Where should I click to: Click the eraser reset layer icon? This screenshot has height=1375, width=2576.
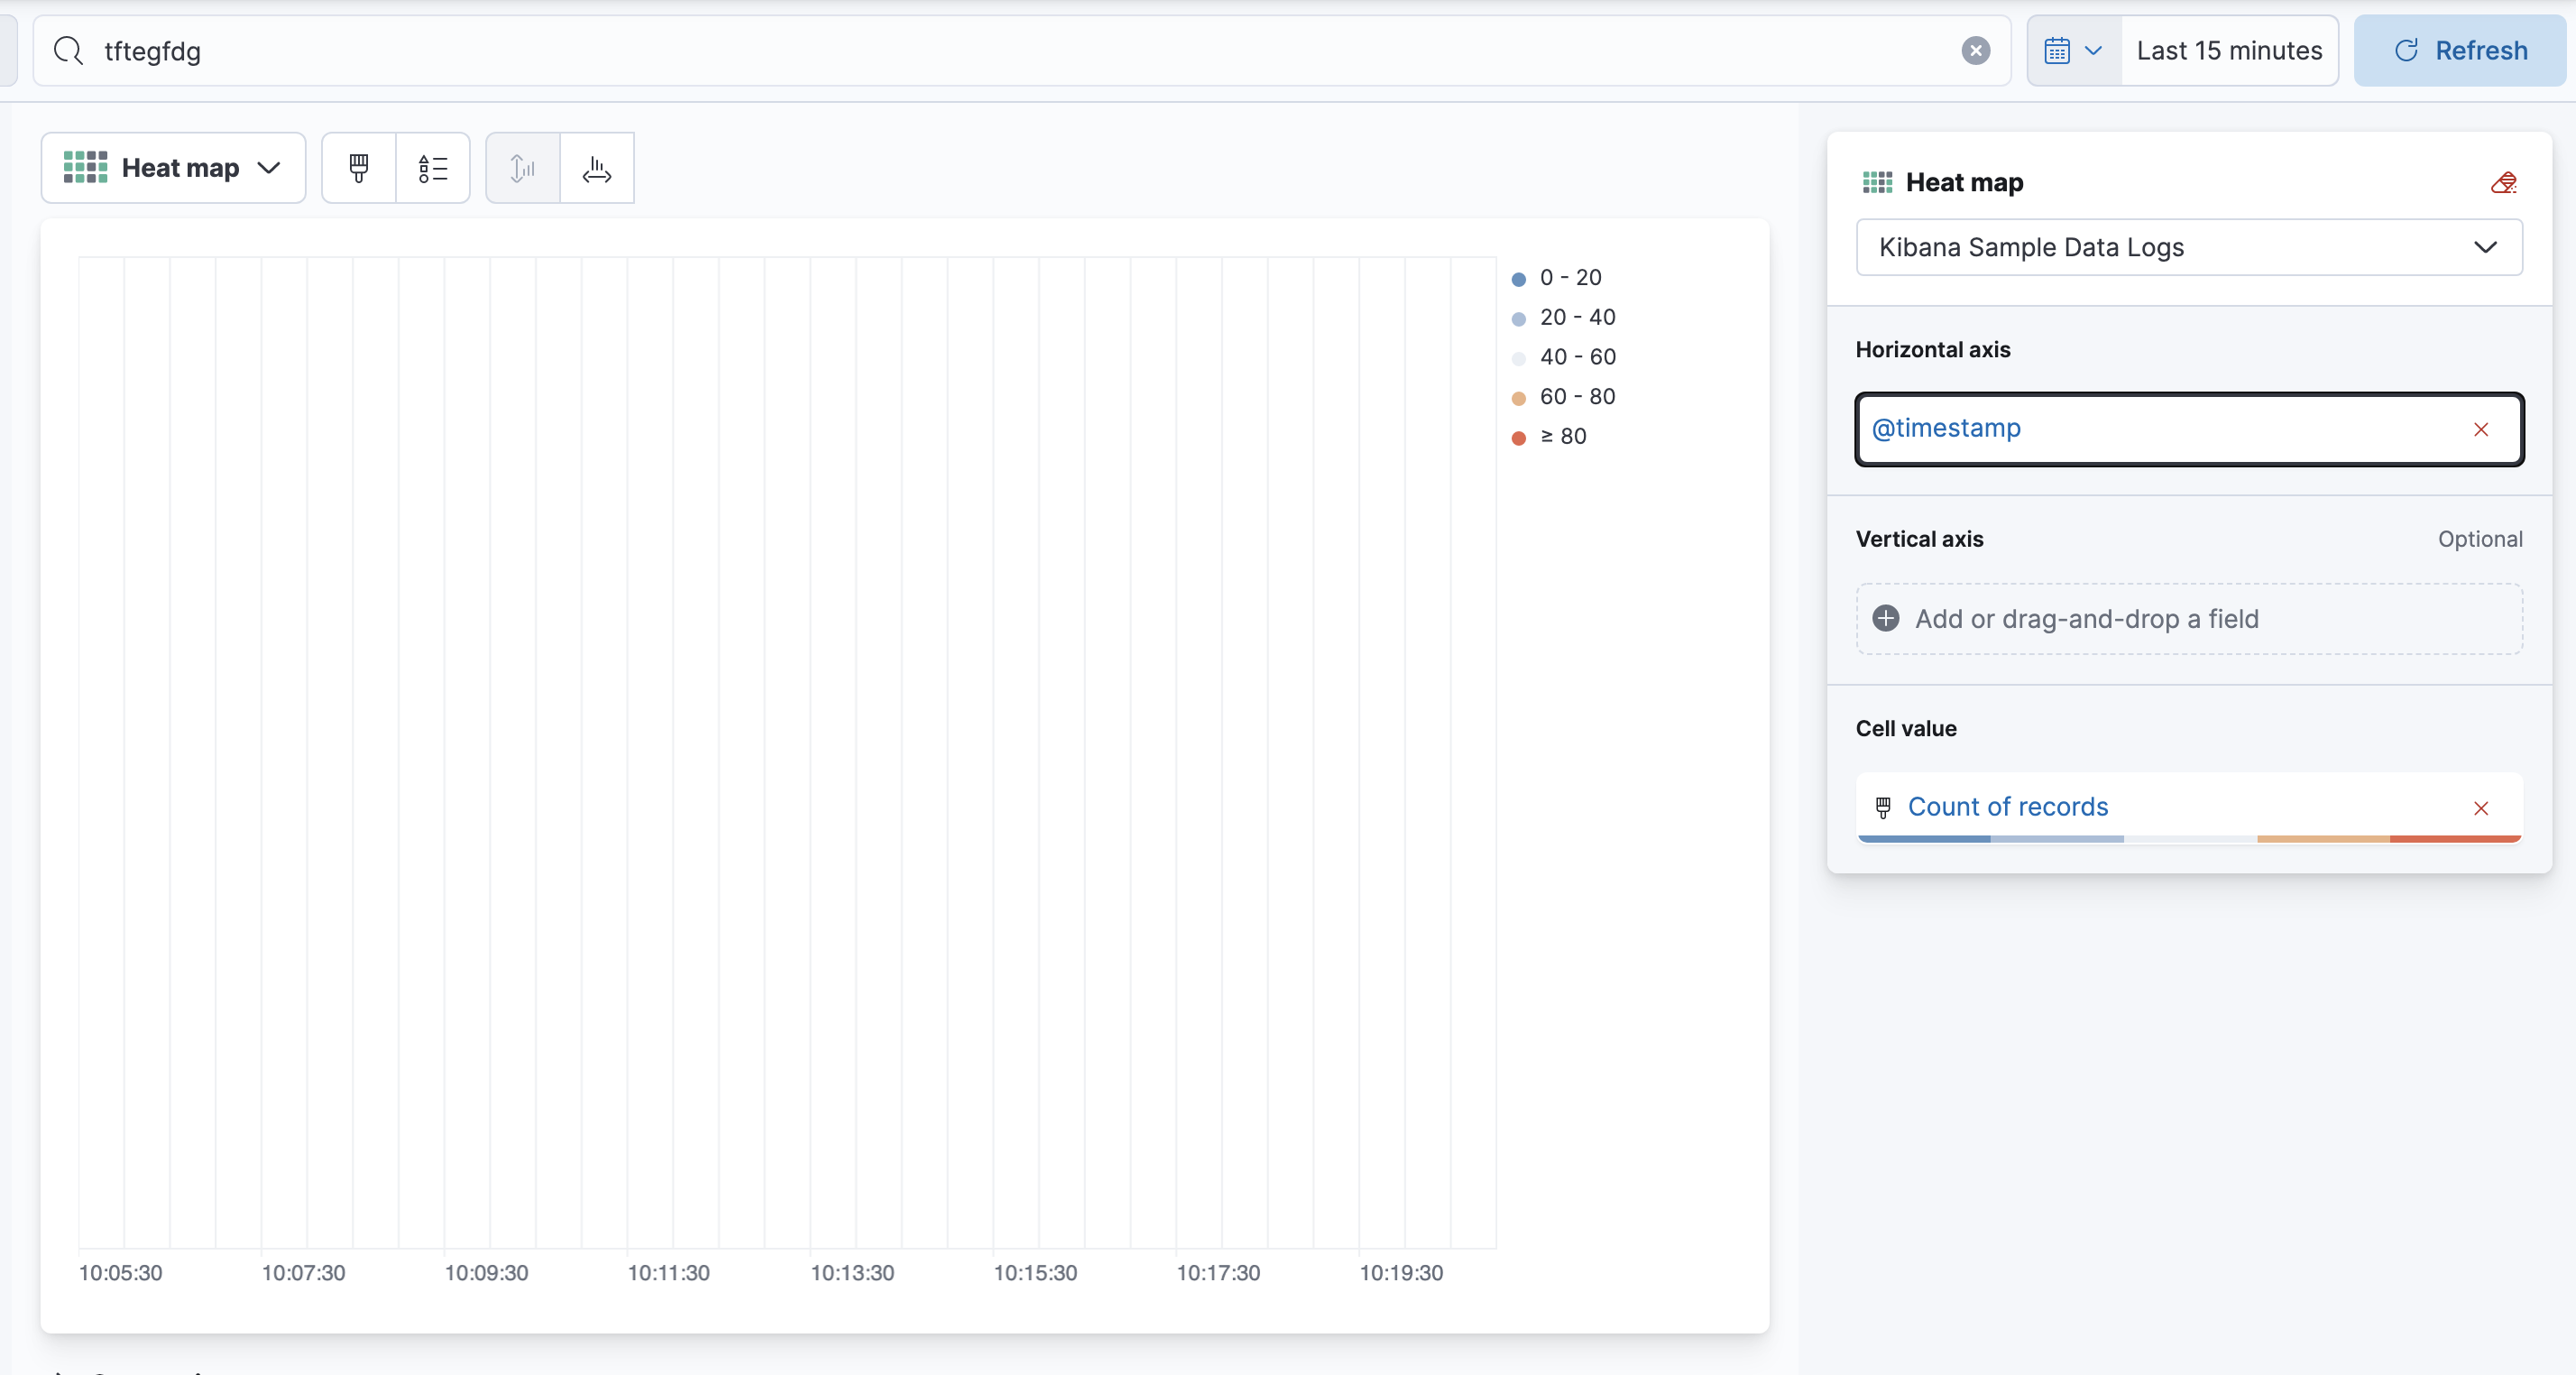(2504, 183)
